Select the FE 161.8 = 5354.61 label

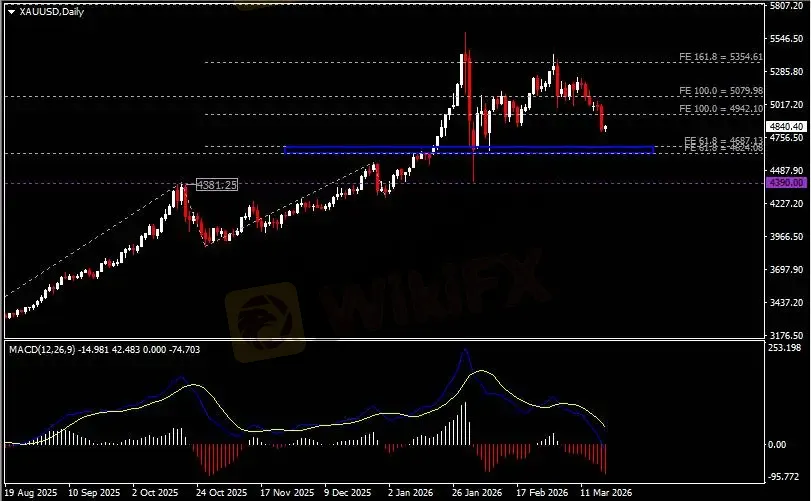pyautogui.click(x=720, y=57)
